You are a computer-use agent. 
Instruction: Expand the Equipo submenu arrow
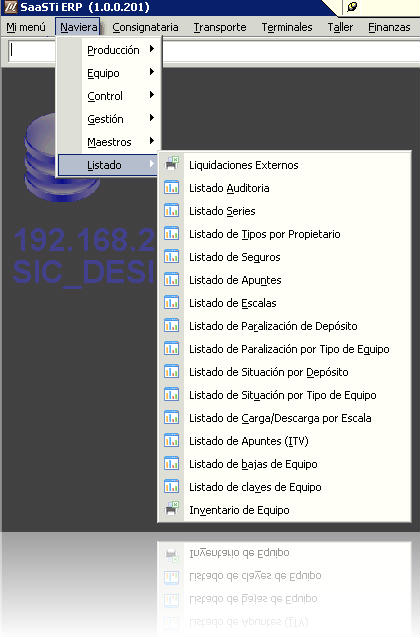click(x=152, y=72)
